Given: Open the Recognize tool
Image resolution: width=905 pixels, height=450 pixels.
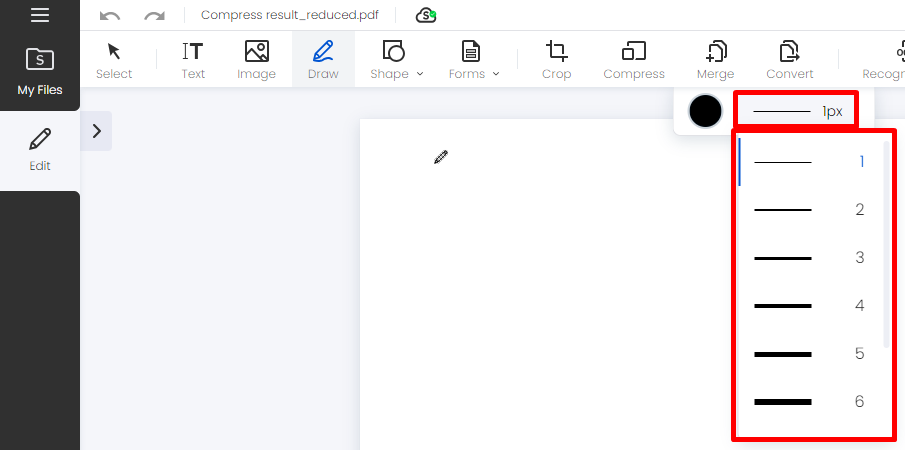Looking at the screenshot, I should [883, 60].
